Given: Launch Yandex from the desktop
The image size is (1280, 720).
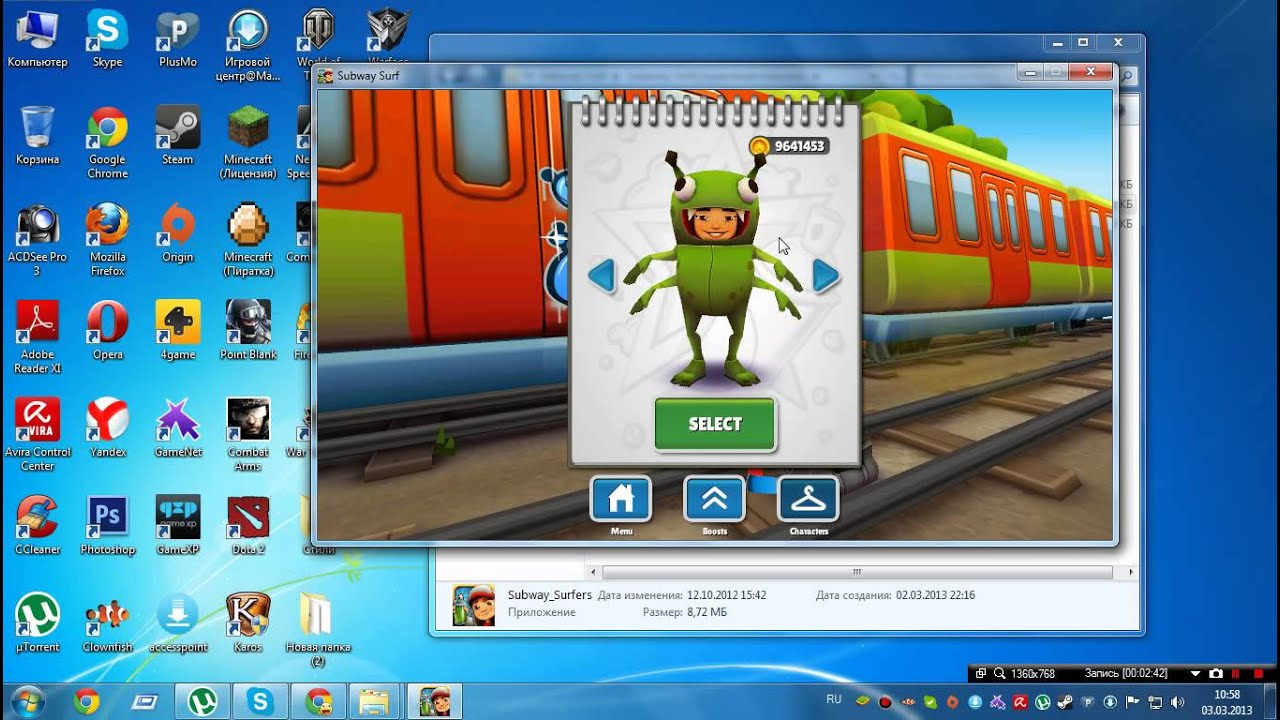Looking at the screenshot, I should 107,428.
